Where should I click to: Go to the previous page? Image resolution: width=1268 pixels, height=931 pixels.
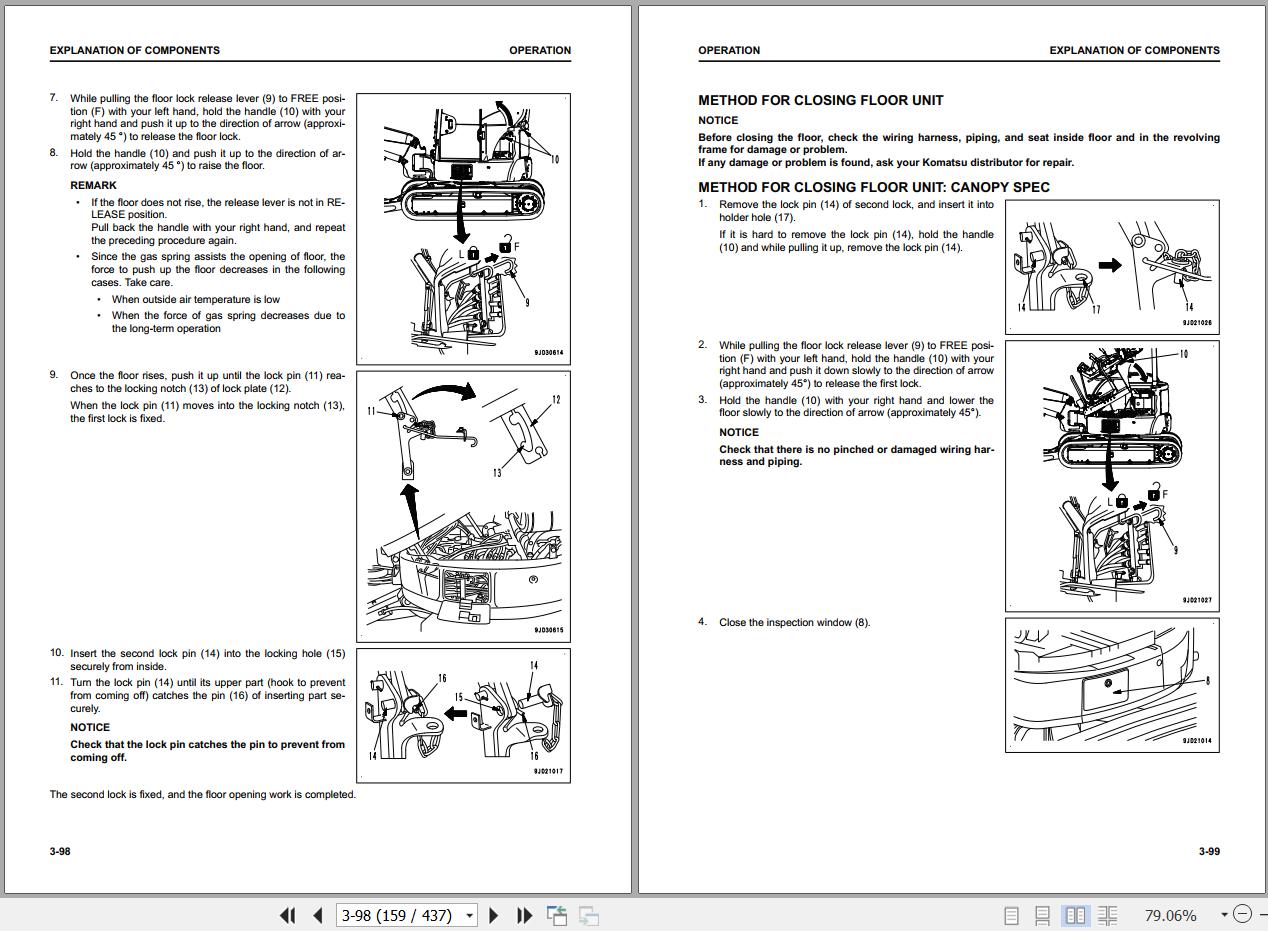tap(318, 915)
